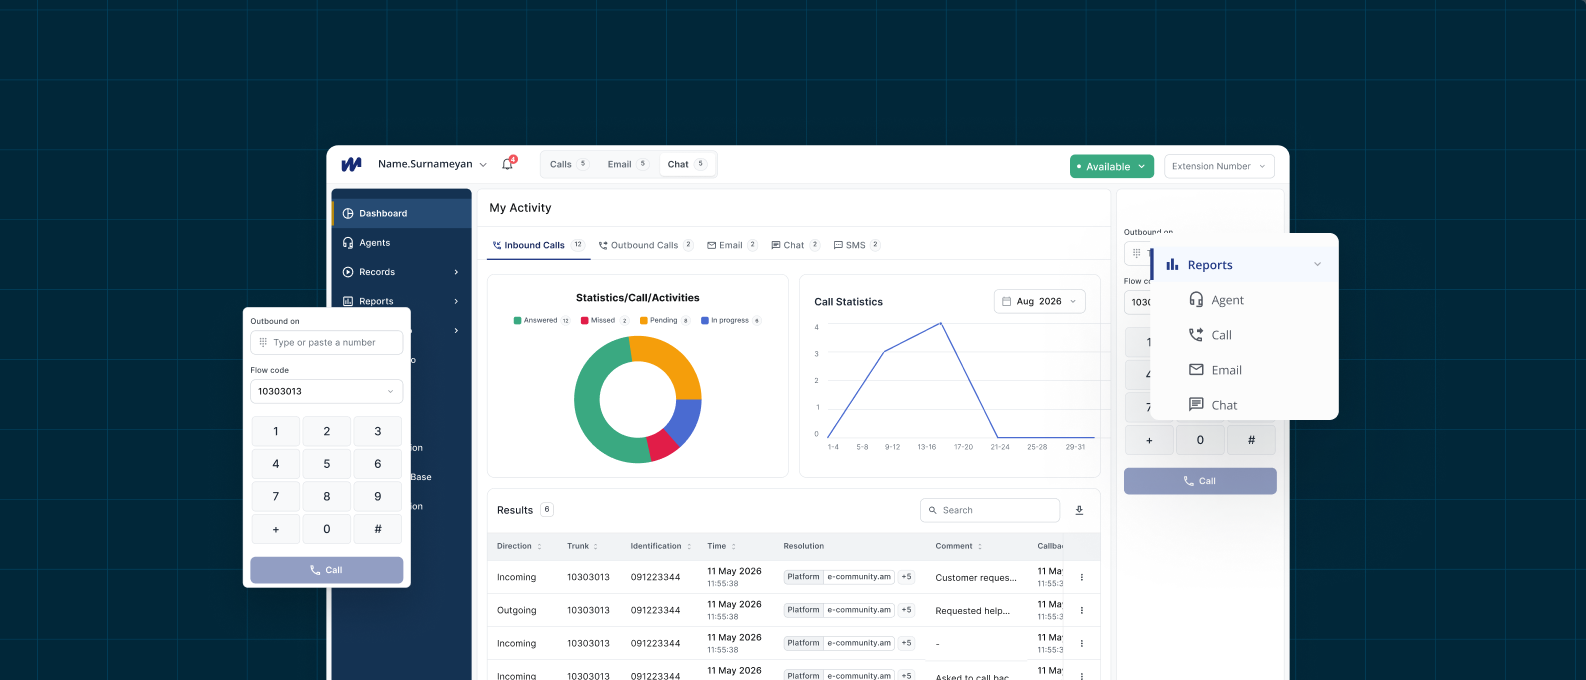Download results using the download icon
Image resolution: width=1586 pixels, height=680 pixels.
coord(1079,510)
